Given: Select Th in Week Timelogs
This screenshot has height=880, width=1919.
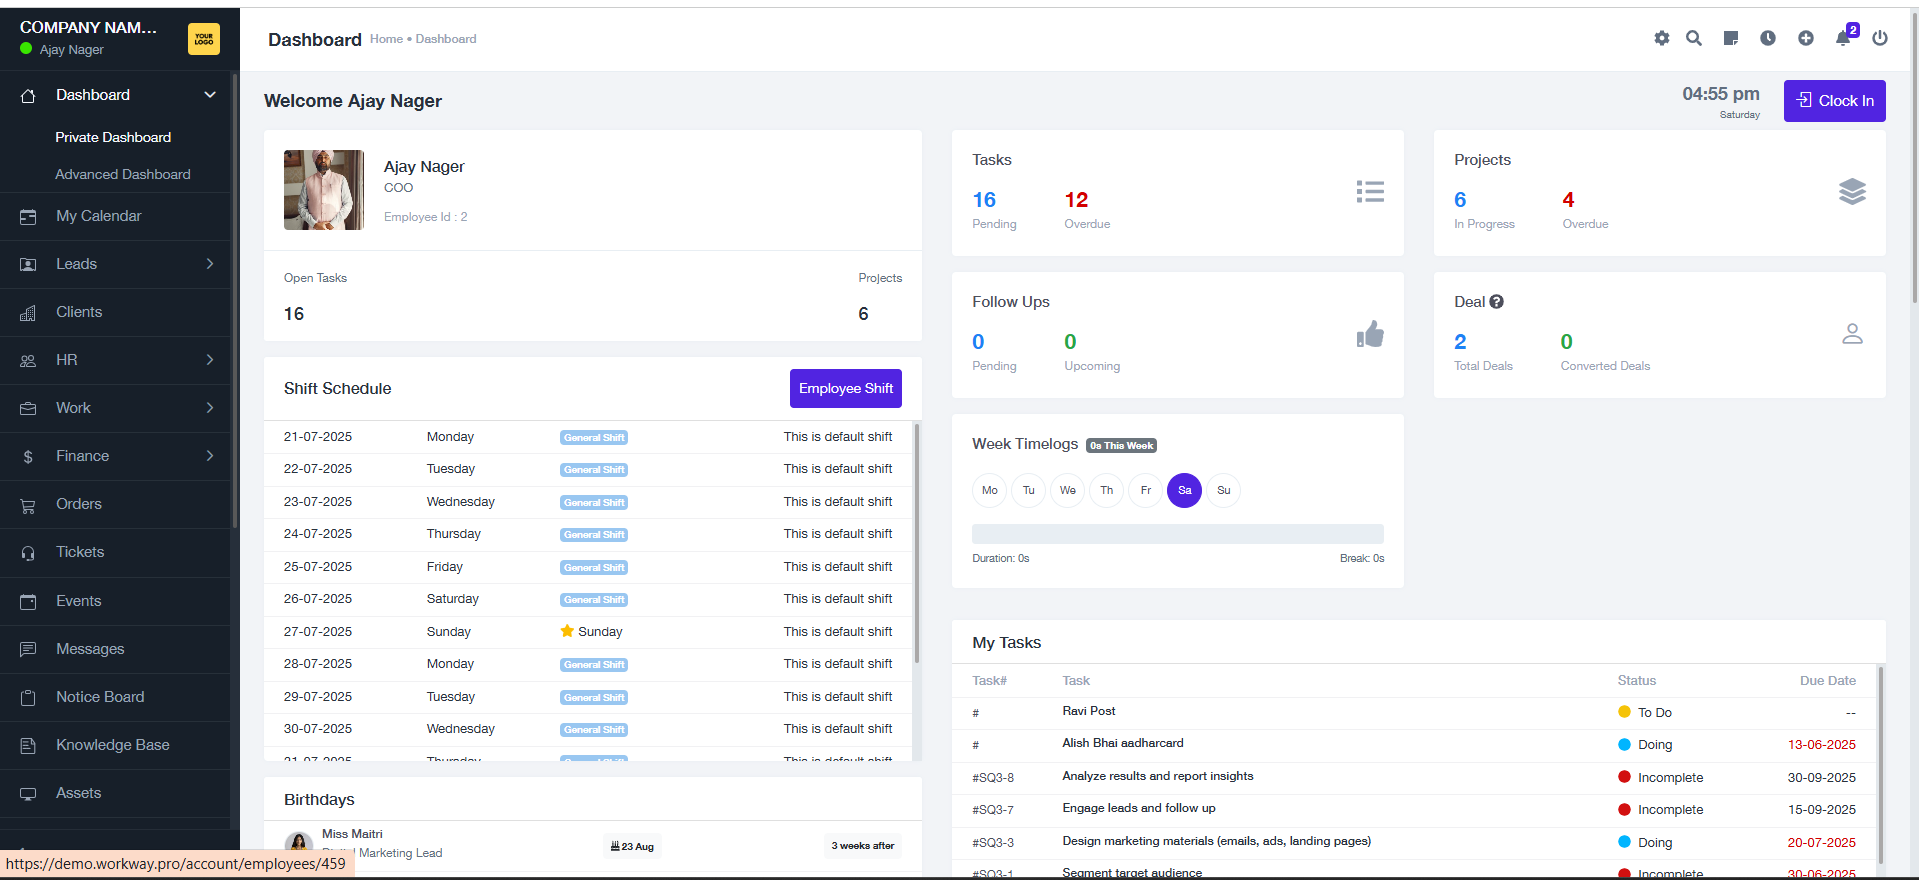Looking at the screenshot, I should click(x=1107, y=490).
